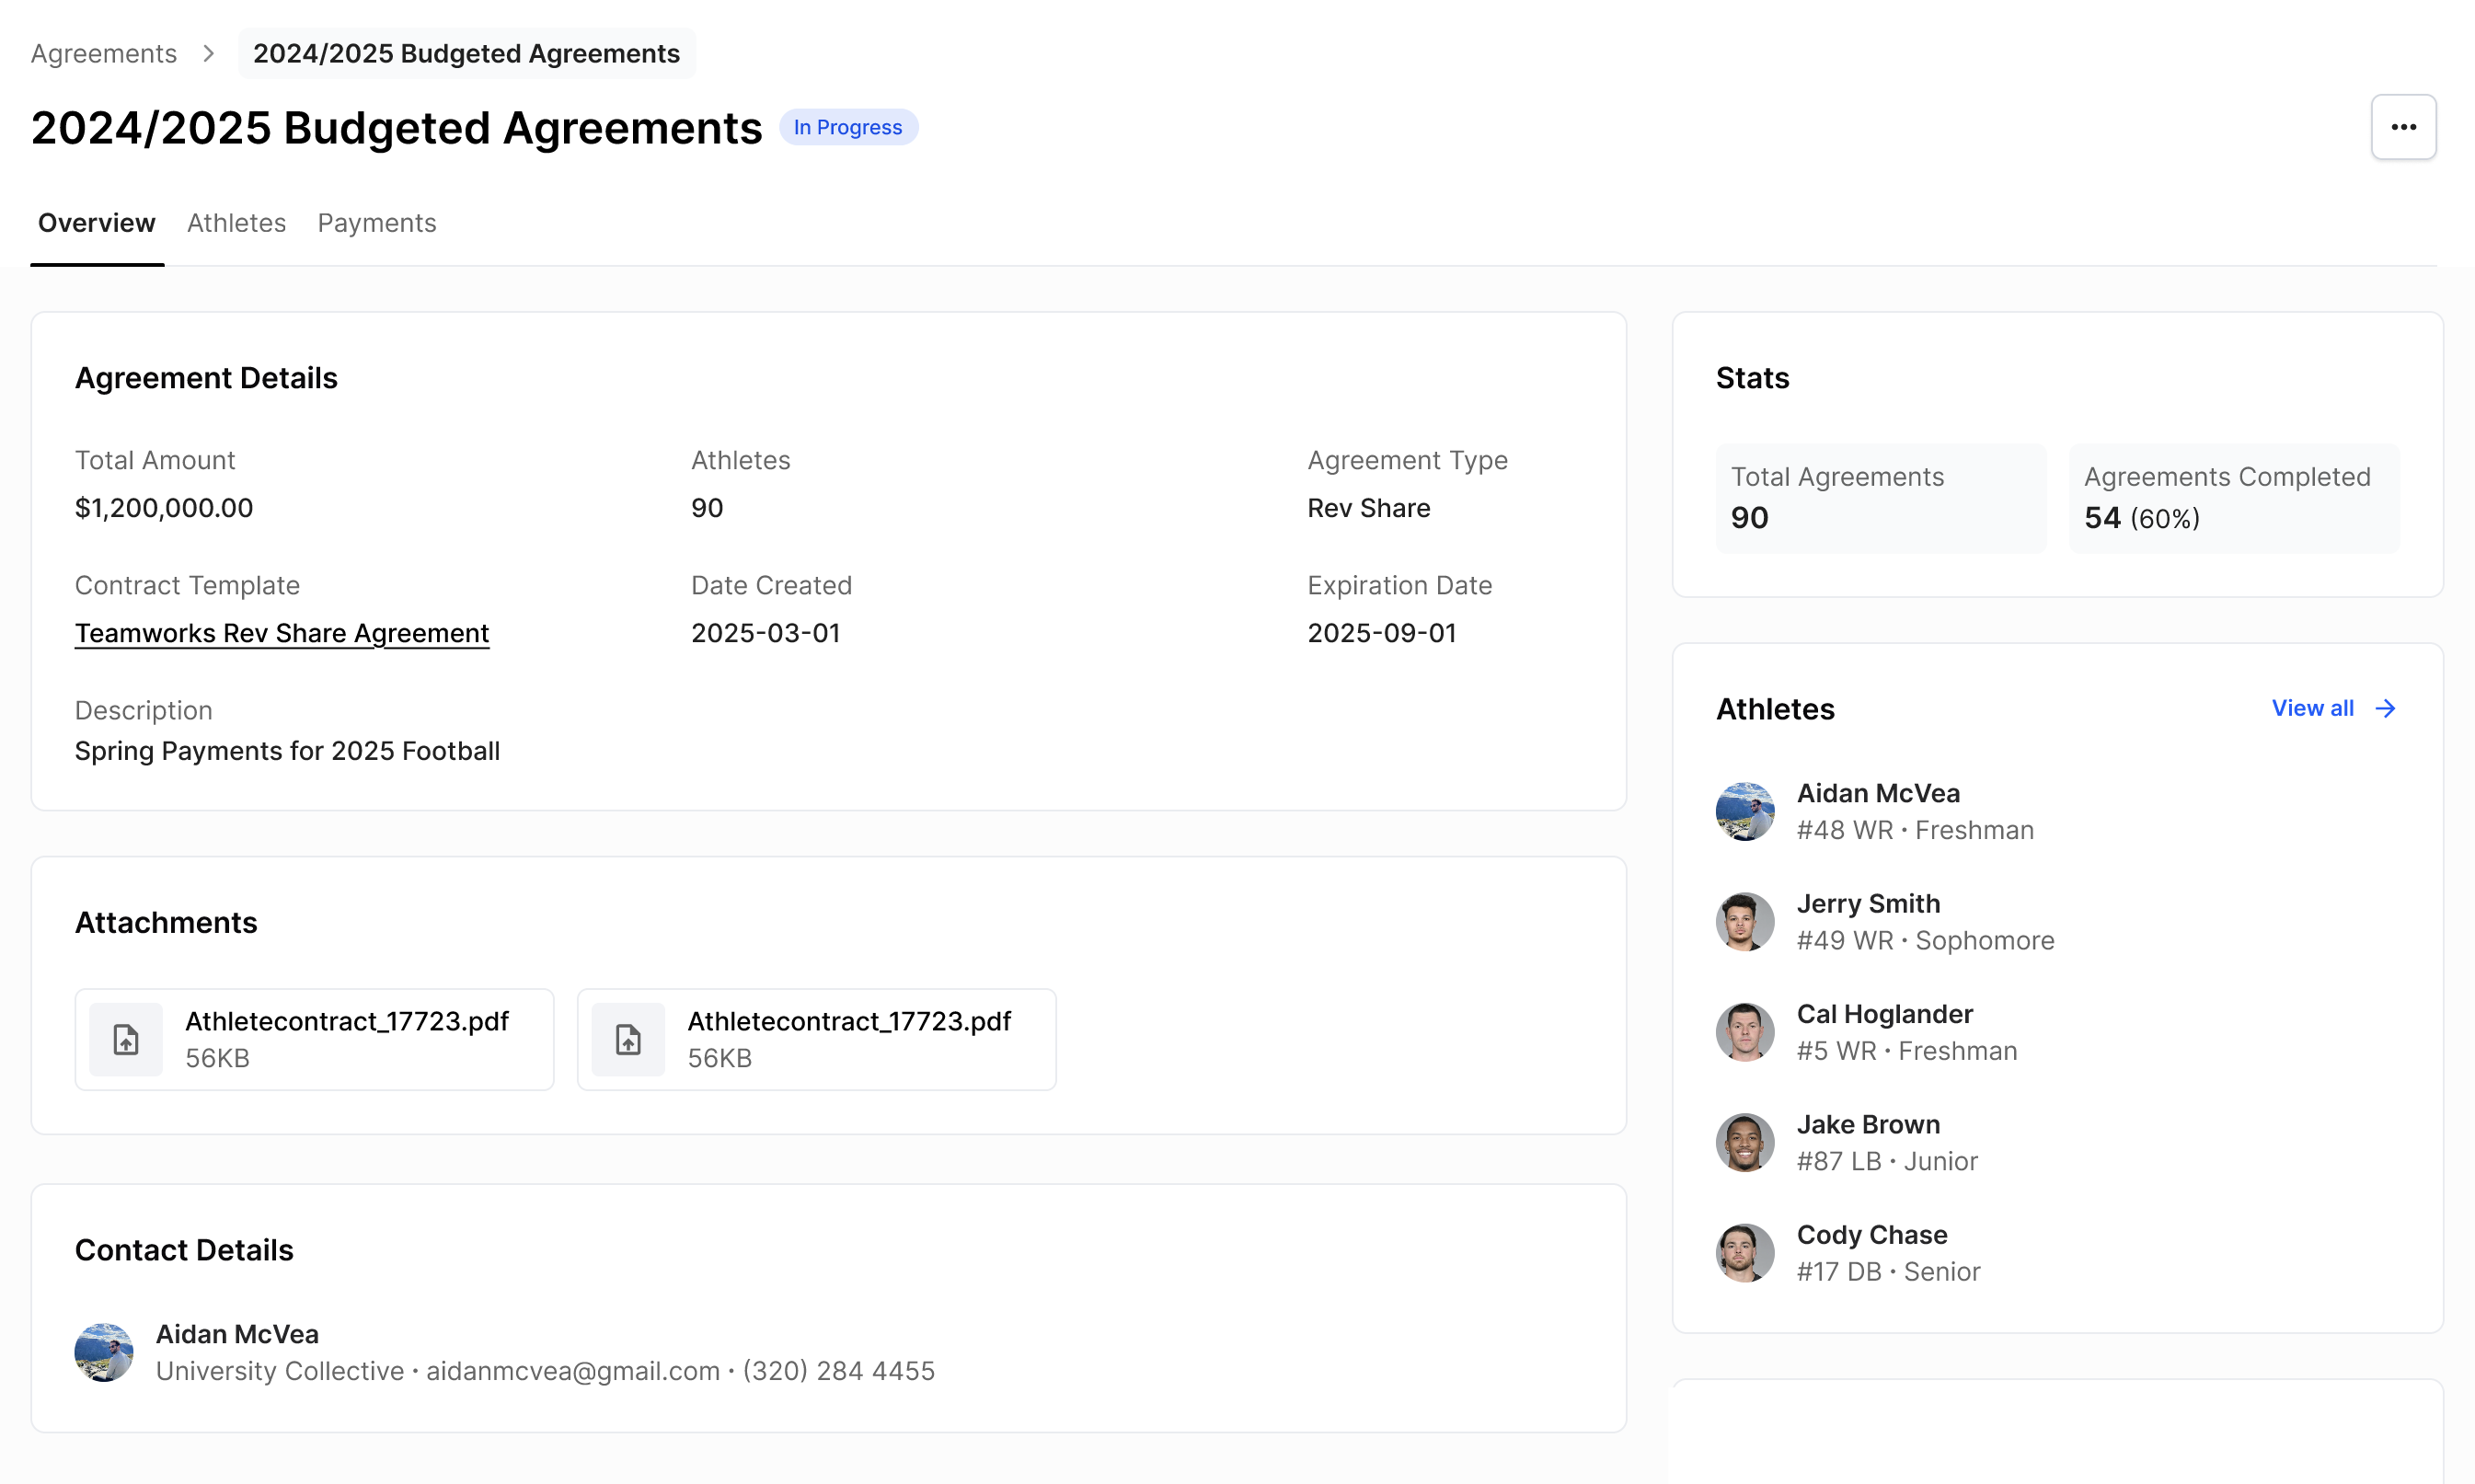Click the Rev Share agreement type value
Viewport: 2475px width, 1484px height.
point(1369,508)
